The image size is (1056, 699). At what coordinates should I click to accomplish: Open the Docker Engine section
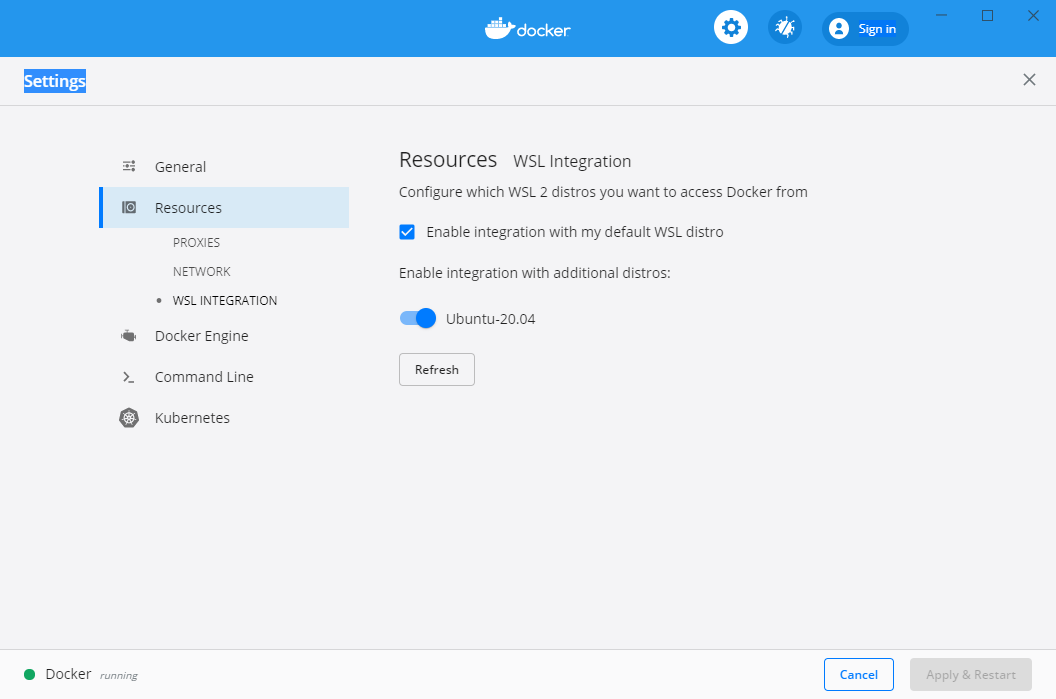201,335
